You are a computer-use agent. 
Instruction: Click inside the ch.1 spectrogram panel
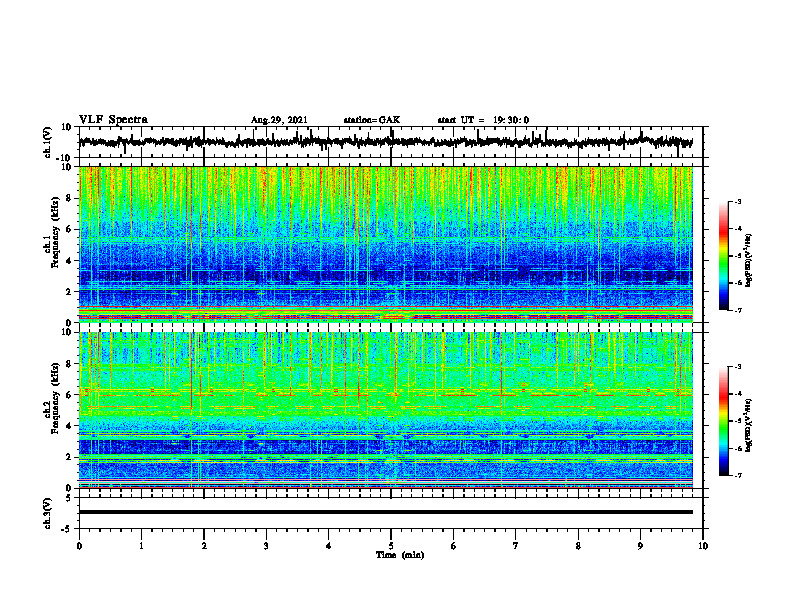coord(386,244)
